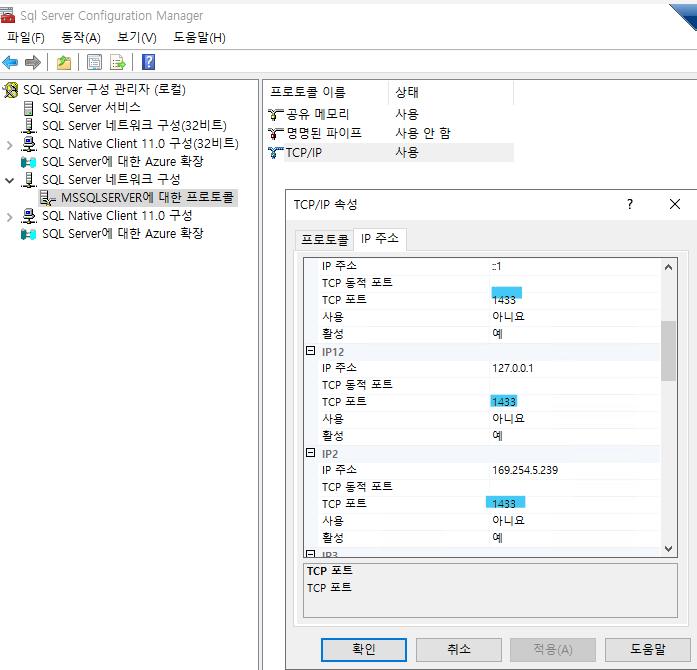Expand the SQL Native Client 11.0 구성 node

click(9, 217)
